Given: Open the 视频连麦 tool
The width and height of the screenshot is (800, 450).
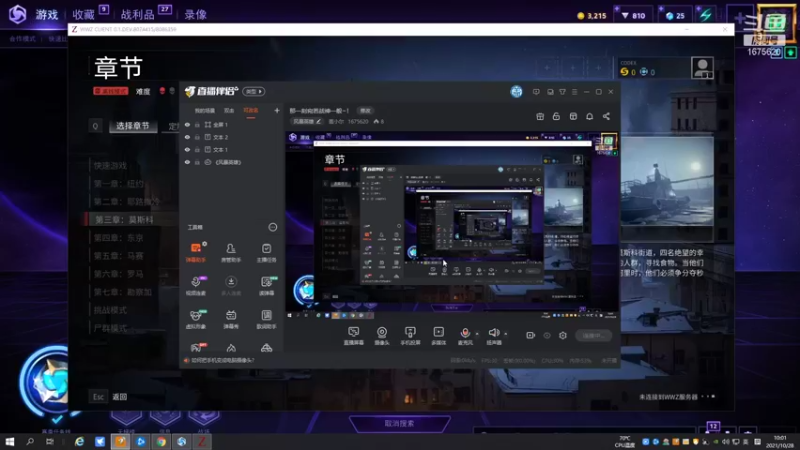Looking at the screenshot, I should tap(195, 286).
